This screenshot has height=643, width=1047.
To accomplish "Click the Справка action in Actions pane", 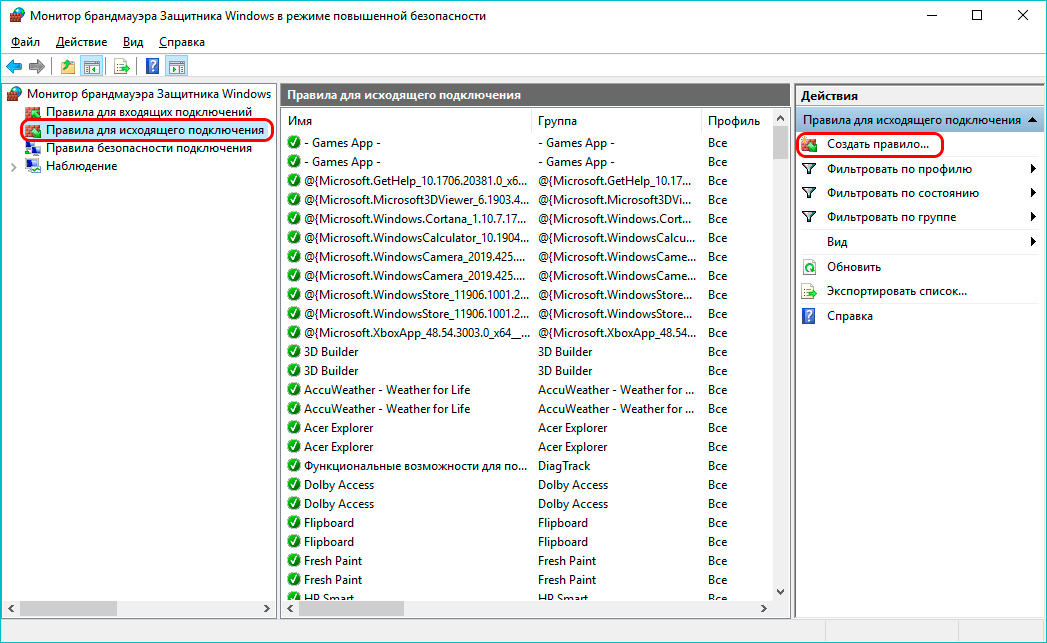I will (x=849, y=316).
